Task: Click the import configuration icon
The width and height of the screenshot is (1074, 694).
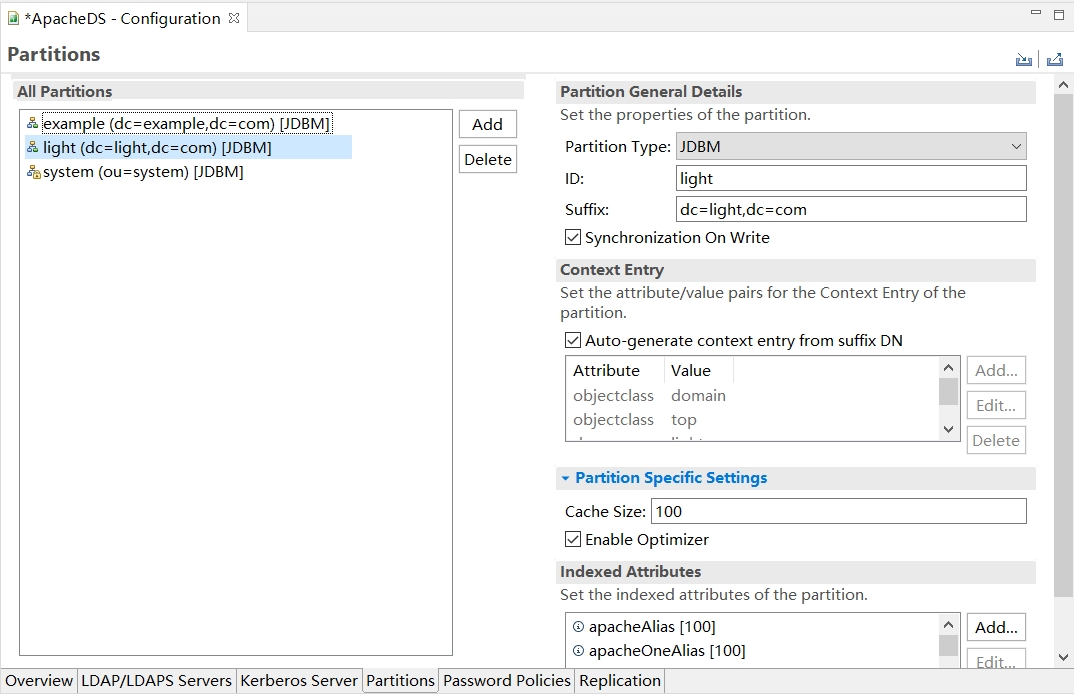Action: [1023, 60]
